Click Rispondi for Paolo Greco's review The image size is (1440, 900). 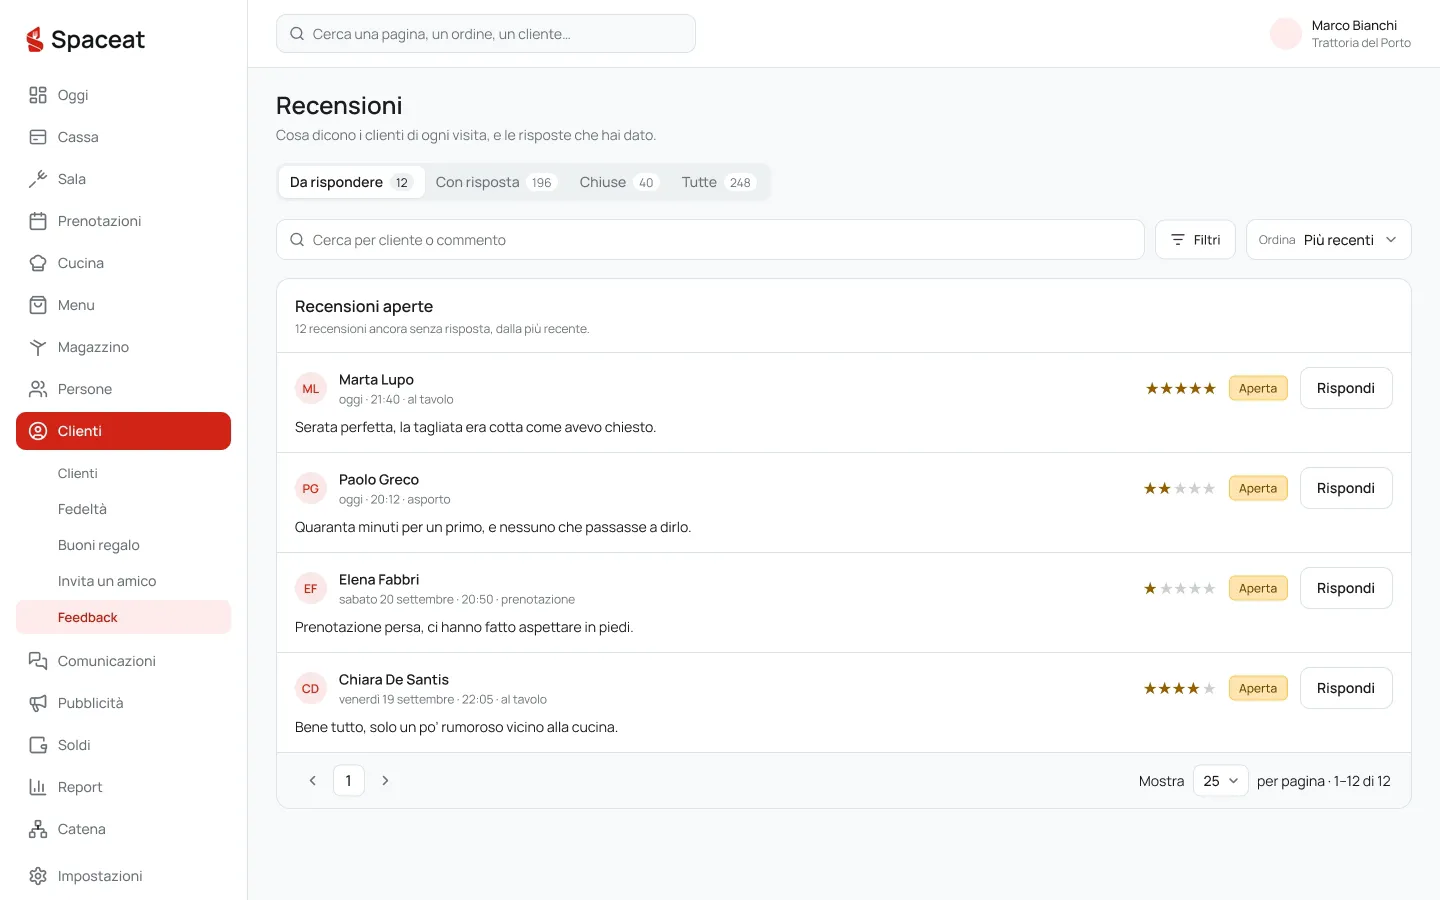(1346, 488)
